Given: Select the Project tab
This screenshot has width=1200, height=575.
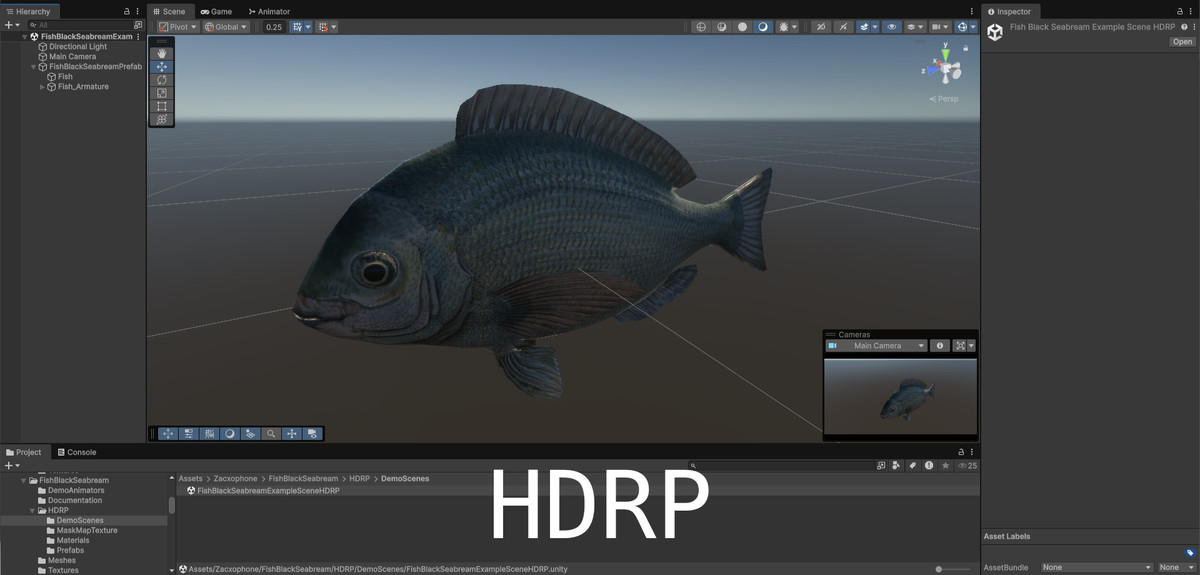Looking at the screenshot, I should [x=24, y=452].
